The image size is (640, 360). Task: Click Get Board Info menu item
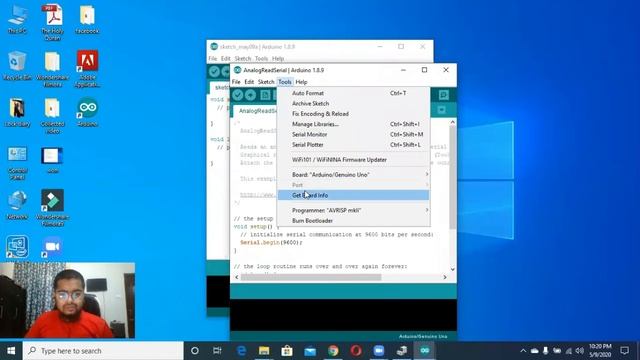353,195
